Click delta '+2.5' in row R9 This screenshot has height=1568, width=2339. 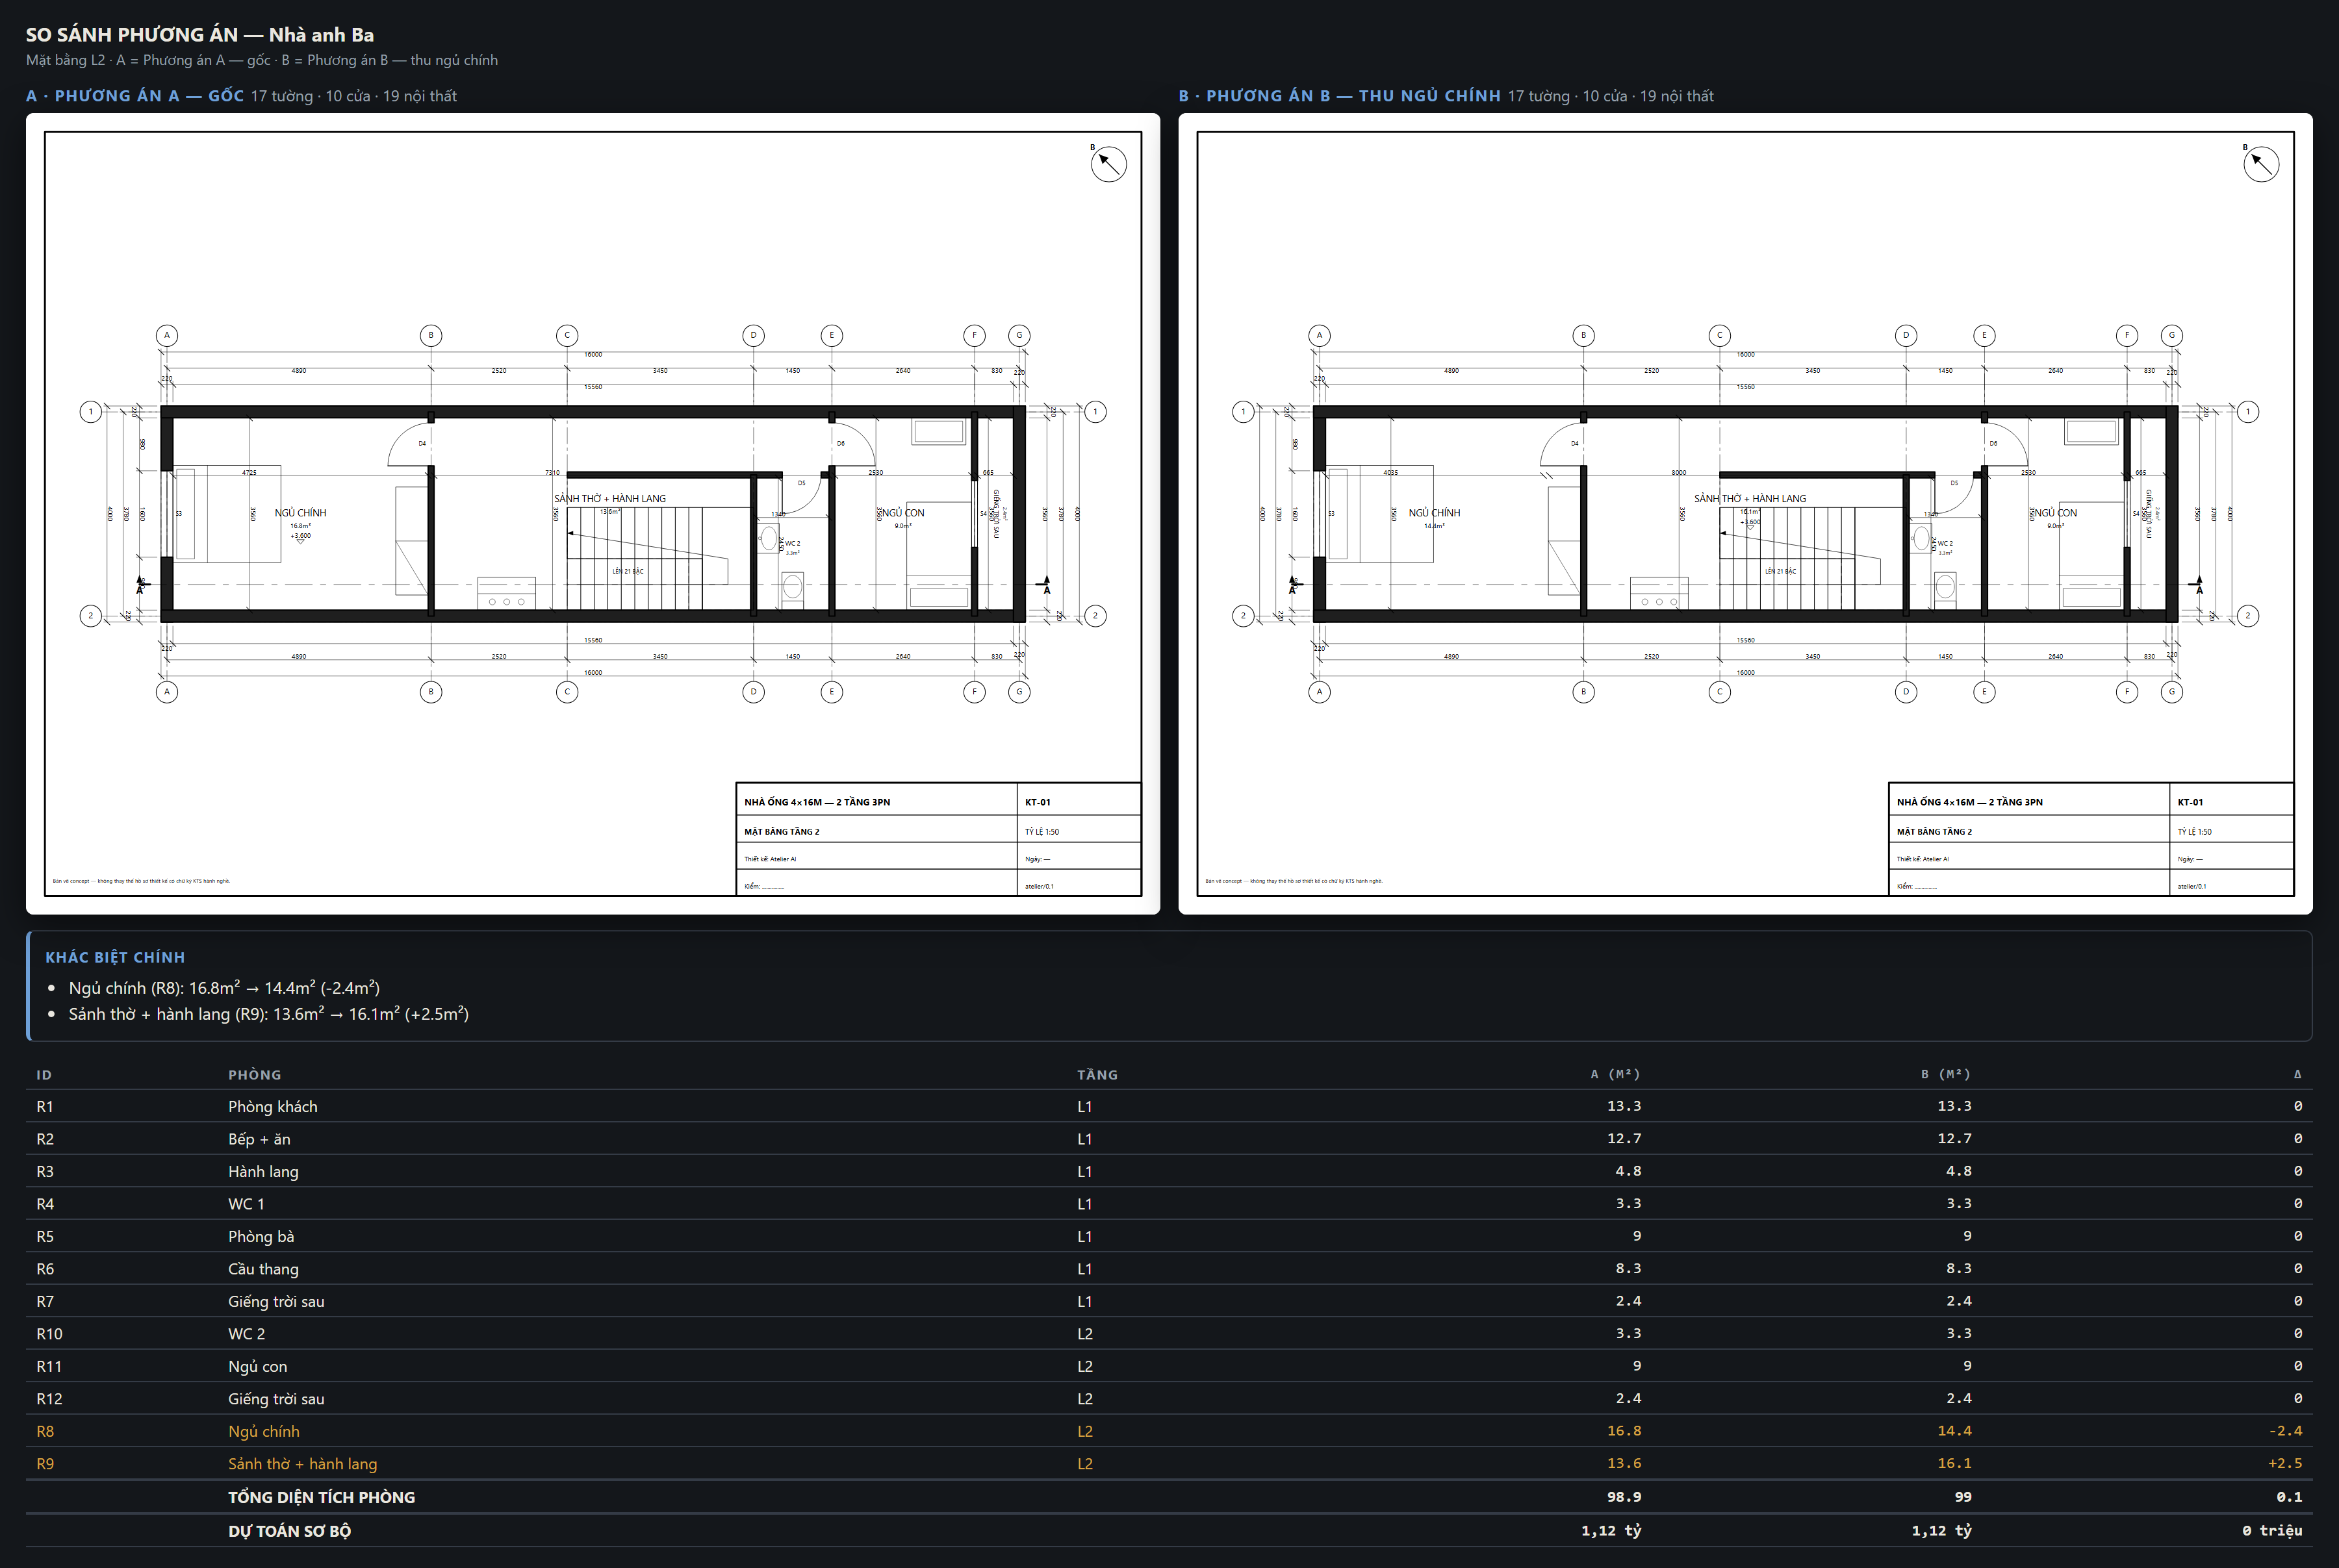[2285, 1463]
